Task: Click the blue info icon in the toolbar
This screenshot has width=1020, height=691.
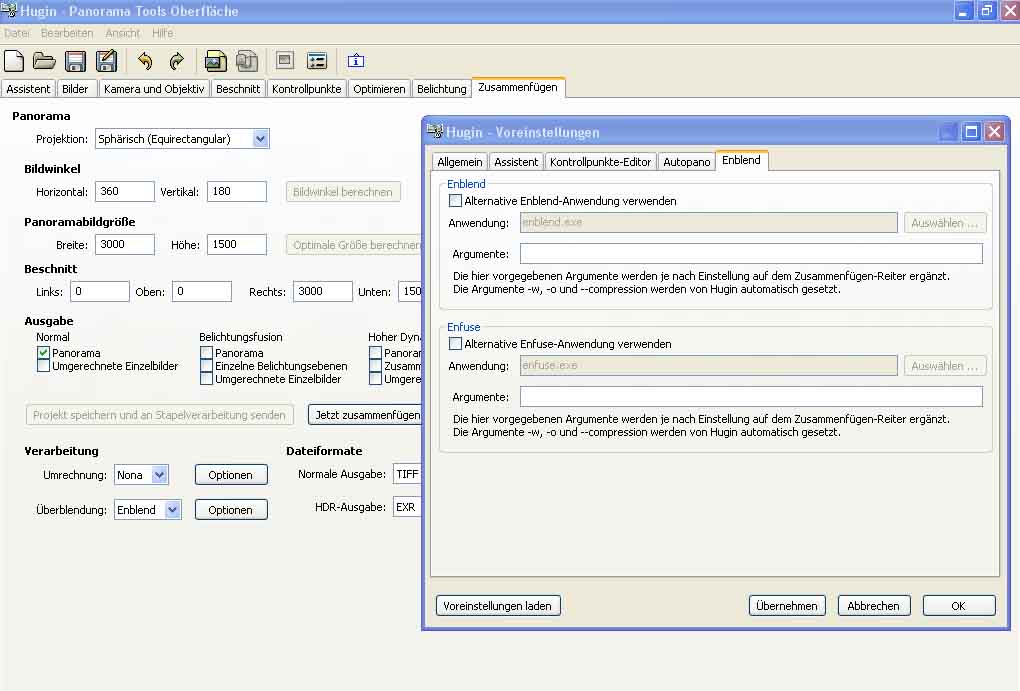Action: click(x=355, y=61)
